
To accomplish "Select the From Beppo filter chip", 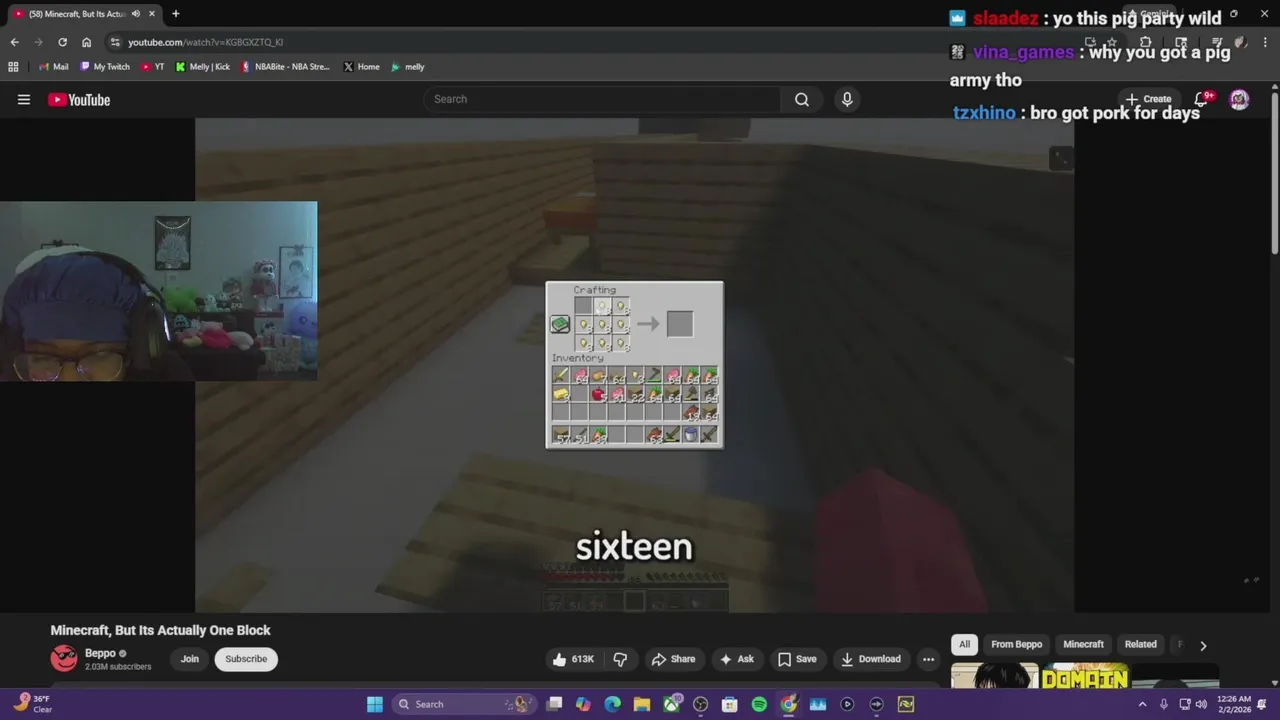I will [1016, 644].
